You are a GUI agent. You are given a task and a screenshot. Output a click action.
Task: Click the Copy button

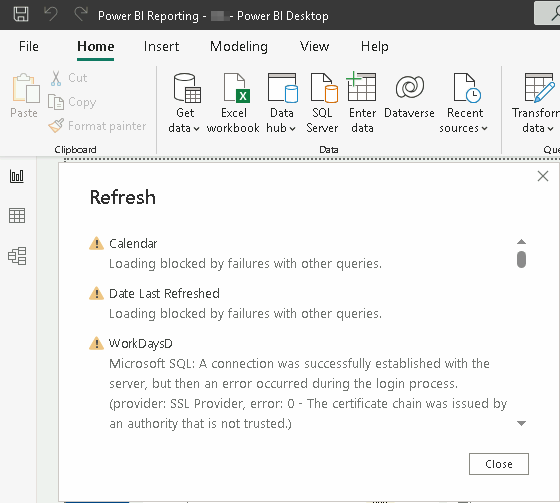(x=72, y=102)
